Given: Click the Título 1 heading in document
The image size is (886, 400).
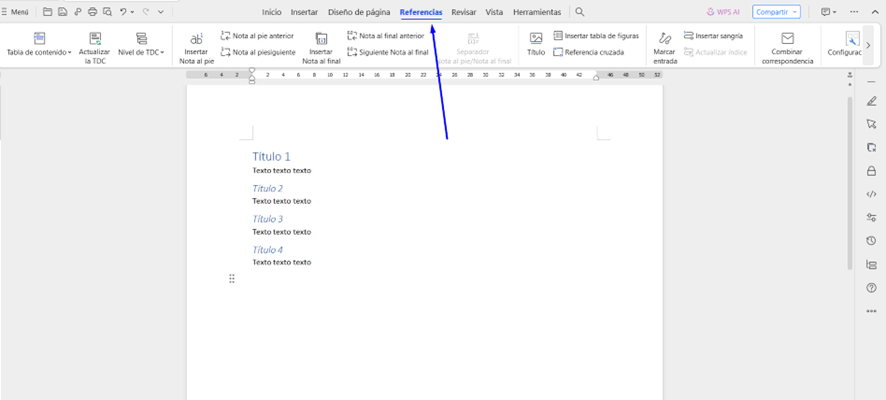Looking at the screenshot, I should [x=271, y=156].
